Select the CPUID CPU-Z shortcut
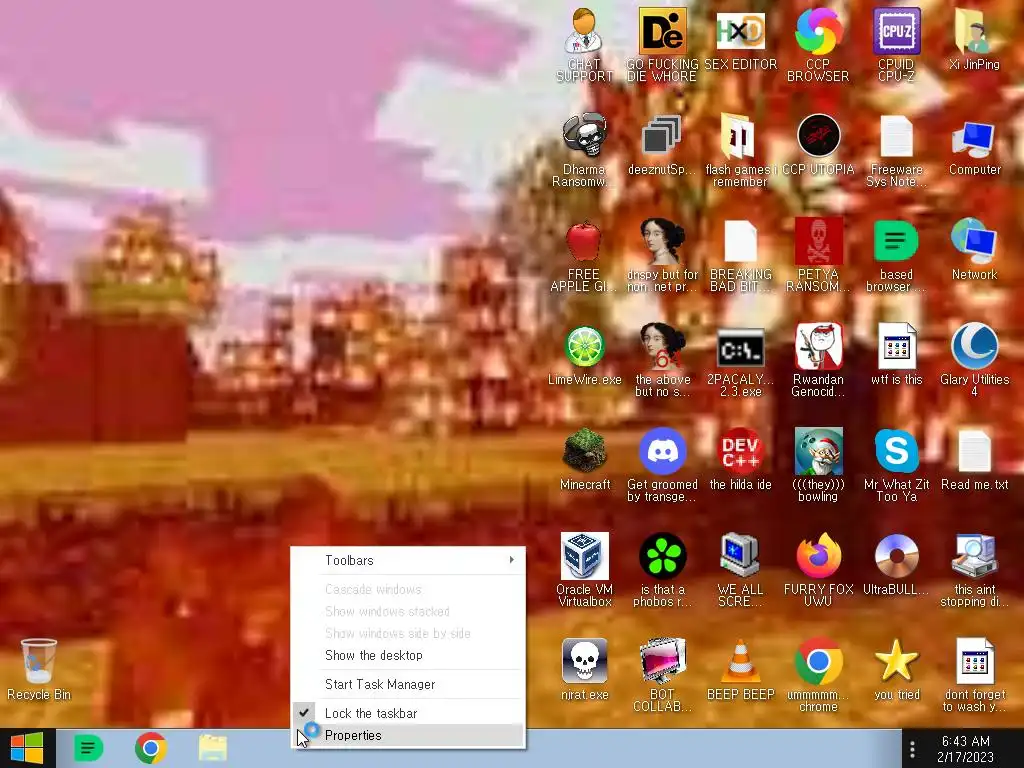This screenshot has height=768, width=1024. click(896, 44)
